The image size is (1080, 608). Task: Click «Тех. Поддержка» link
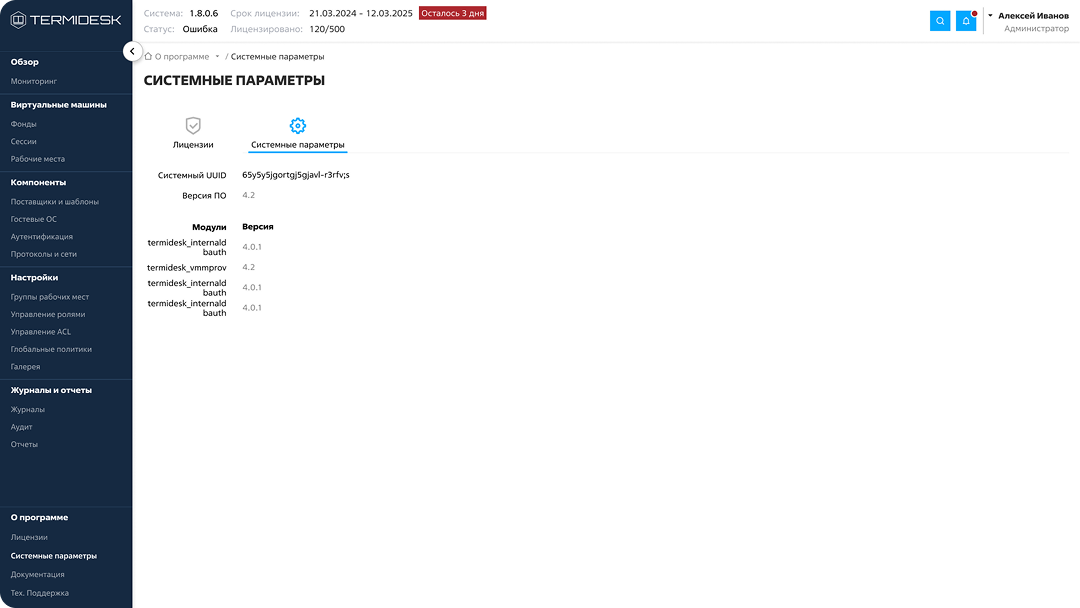pos(40,593)
